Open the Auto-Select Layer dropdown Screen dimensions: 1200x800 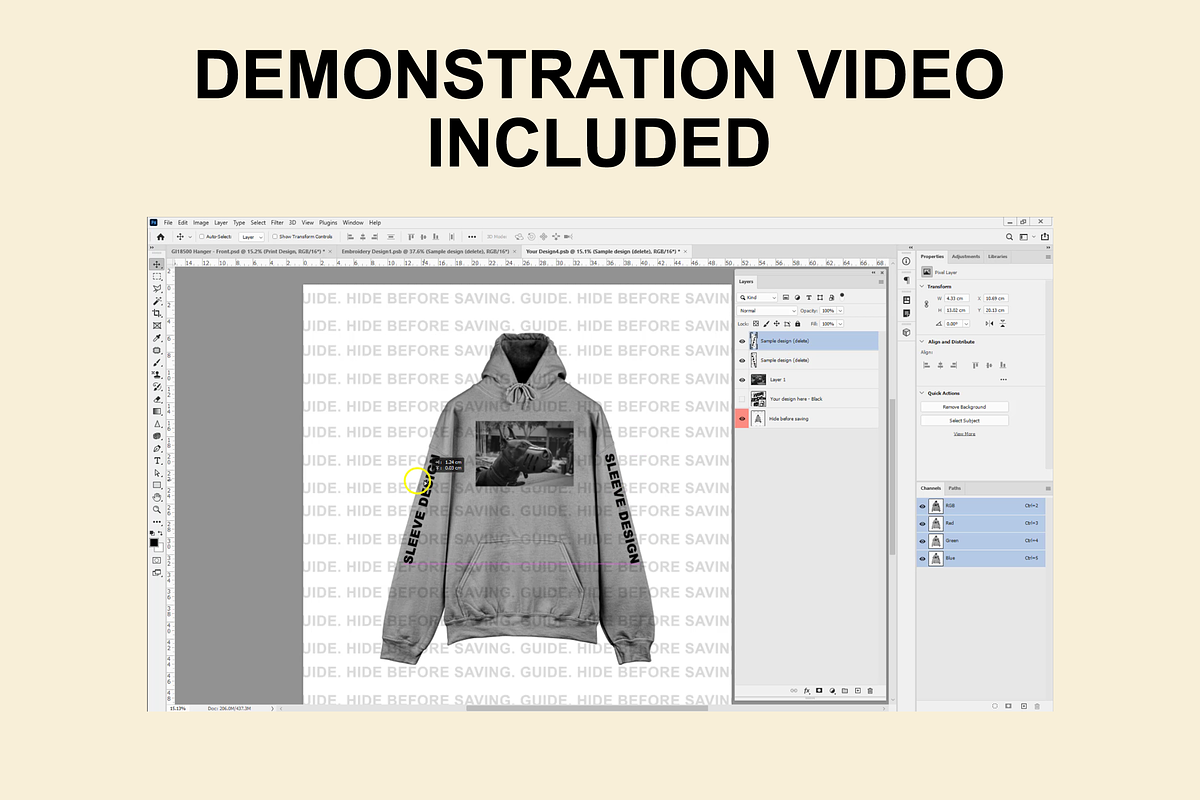click(252, 237)
